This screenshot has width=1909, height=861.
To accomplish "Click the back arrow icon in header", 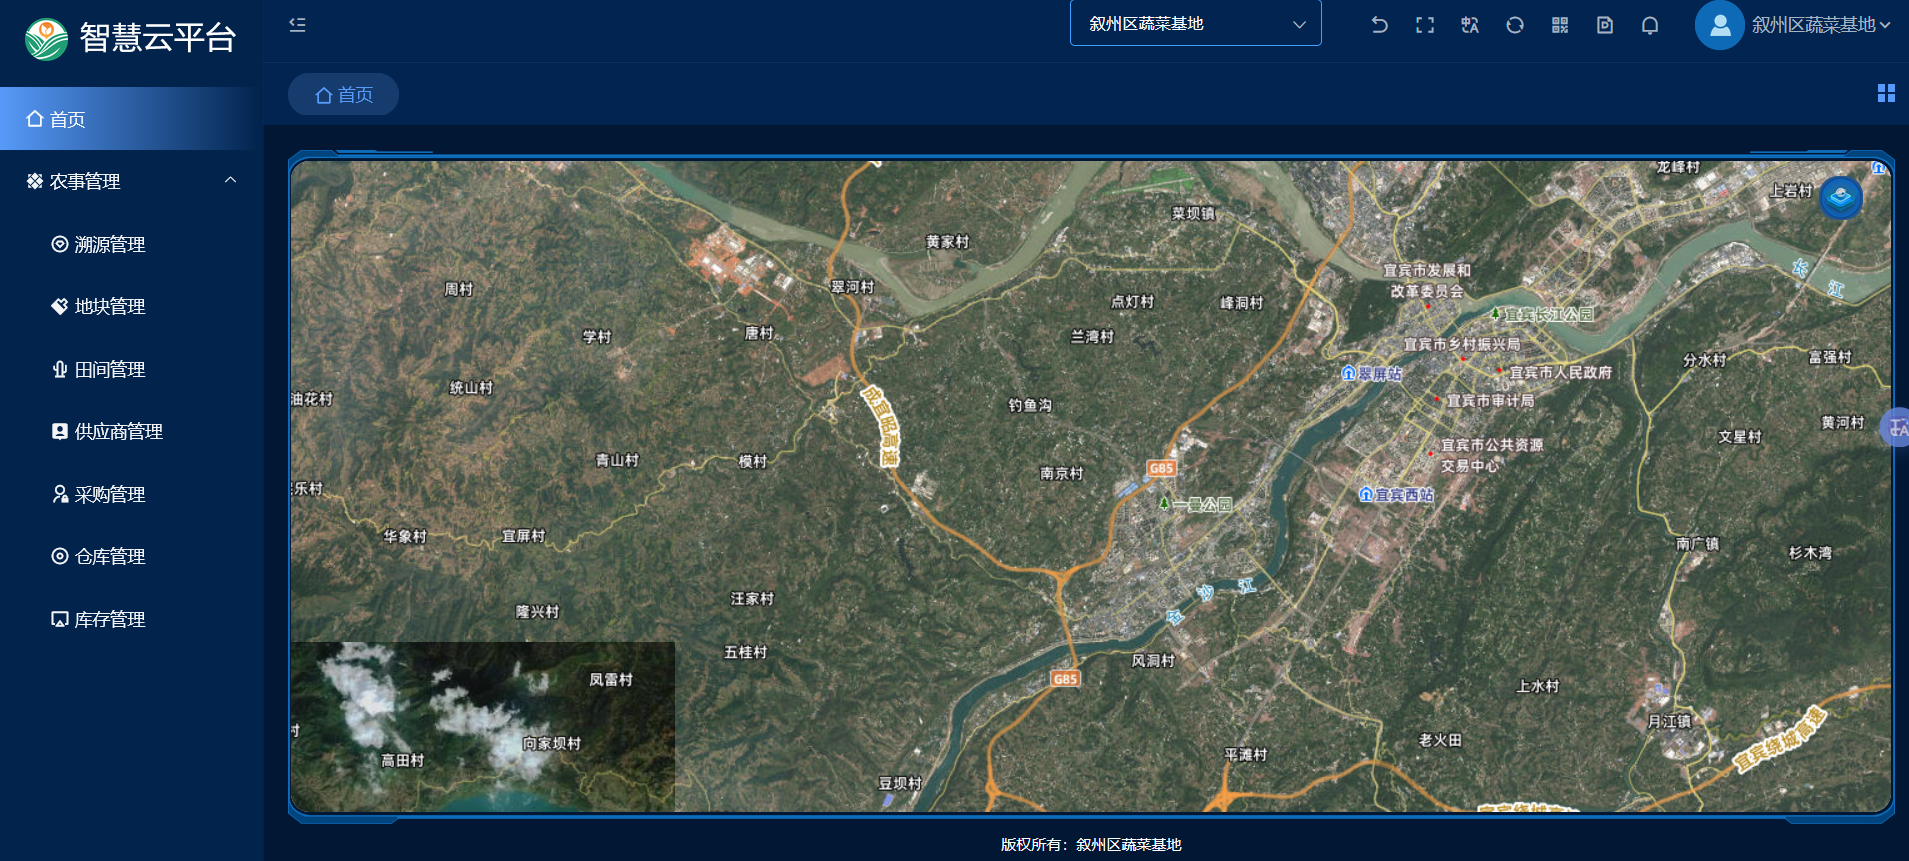I will (x=1379, y=25).
